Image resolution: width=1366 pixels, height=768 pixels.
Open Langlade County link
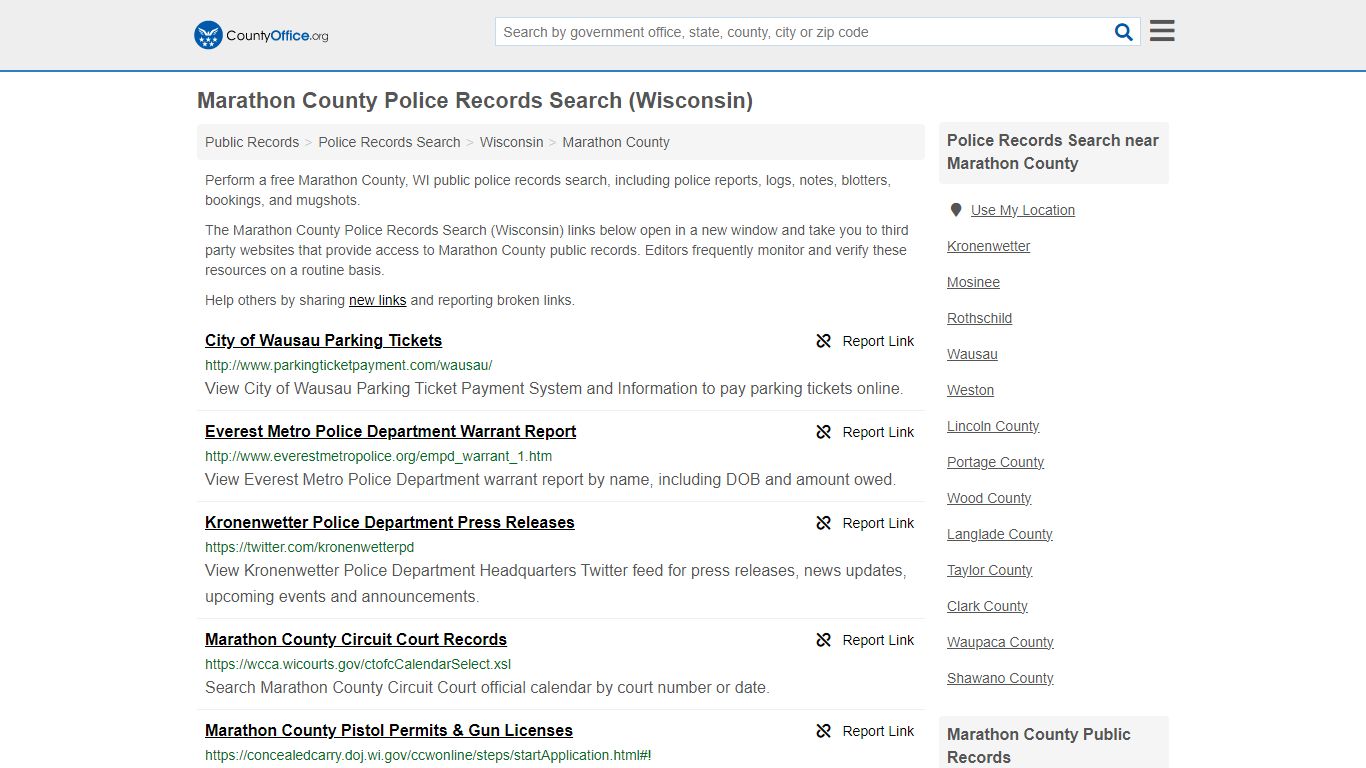tap(999, 534)
